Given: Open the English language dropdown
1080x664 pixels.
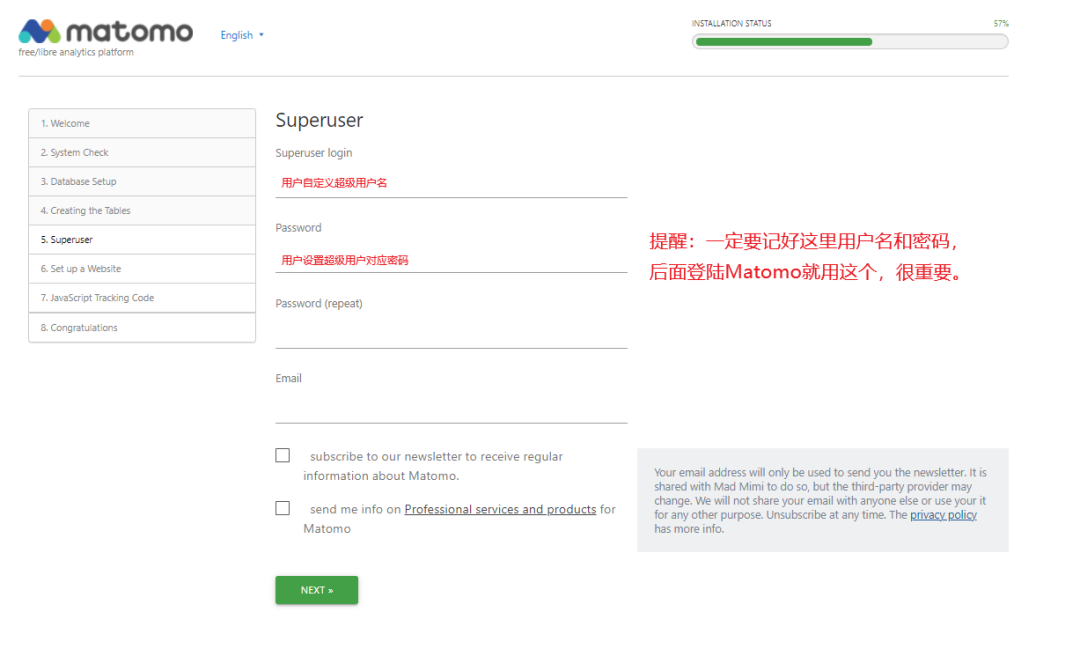Looking at the screenshot, I should [242, 35].
